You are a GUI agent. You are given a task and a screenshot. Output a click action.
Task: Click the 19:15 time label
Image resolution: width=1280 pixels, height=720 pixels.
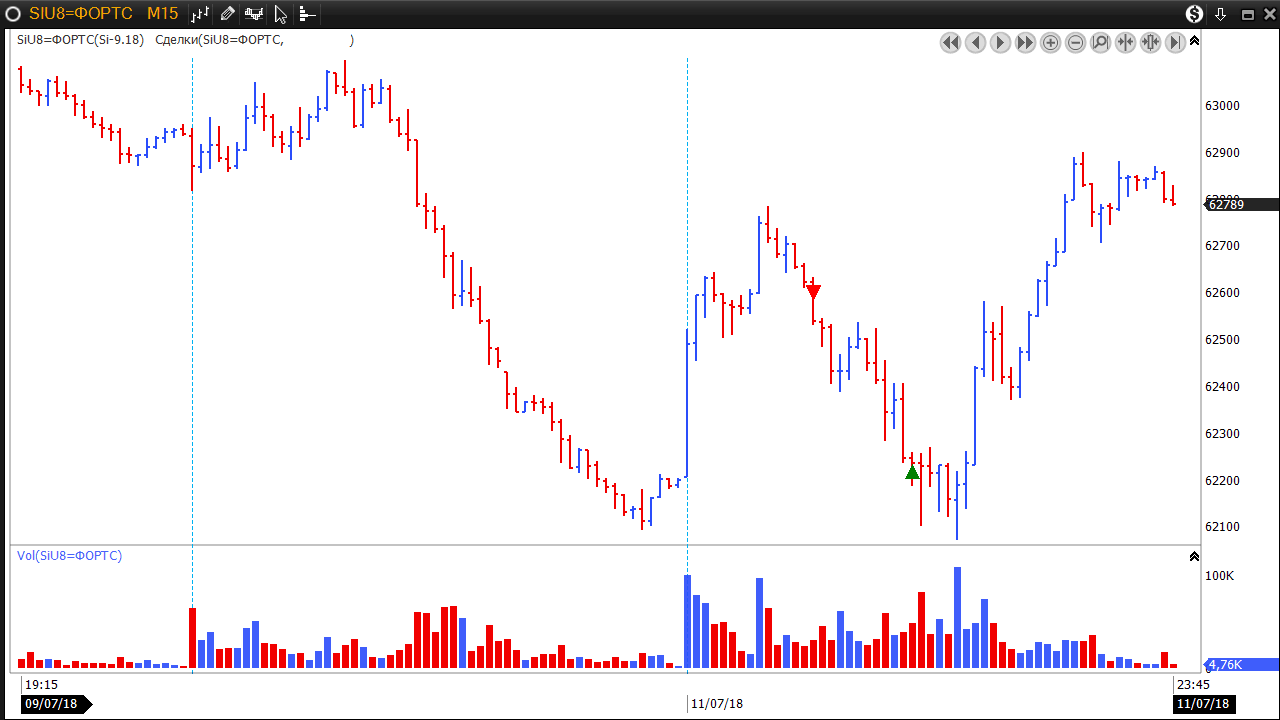41,685
